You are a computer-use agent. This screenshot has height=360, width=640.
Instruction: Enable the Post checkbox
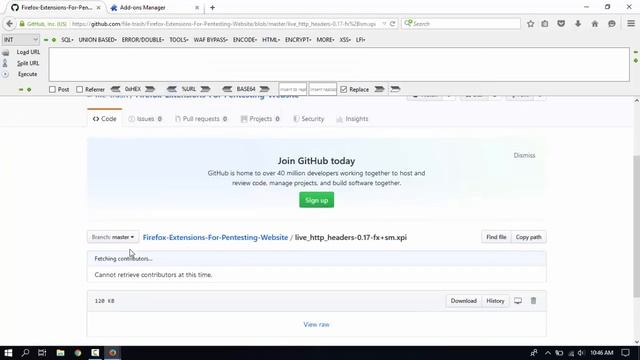click(52, 89)
